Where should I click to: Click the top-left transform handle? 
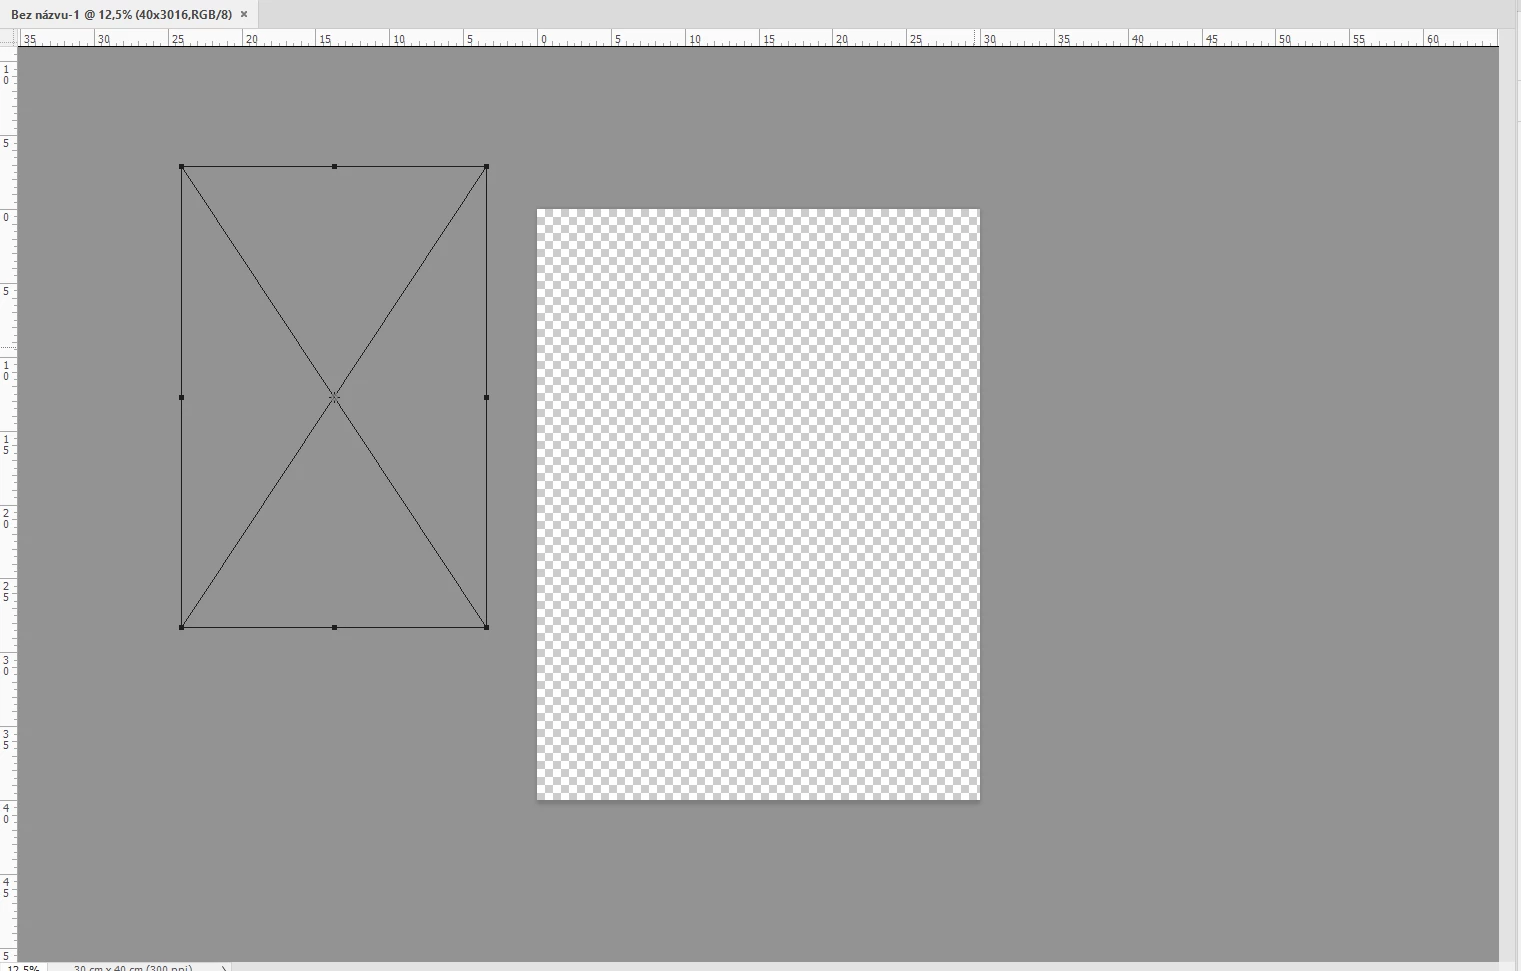181,166
